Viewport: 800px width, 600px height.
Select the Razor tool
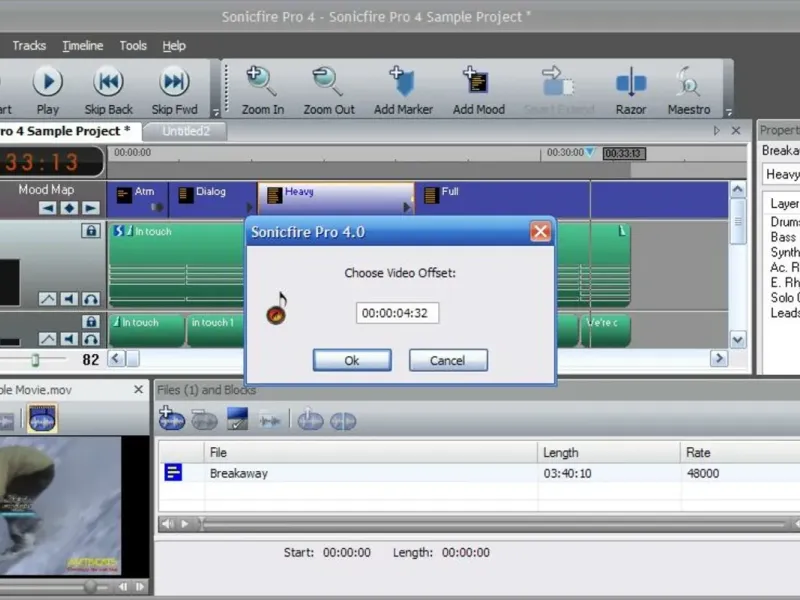pyautogui.click(x=631, y=82)
